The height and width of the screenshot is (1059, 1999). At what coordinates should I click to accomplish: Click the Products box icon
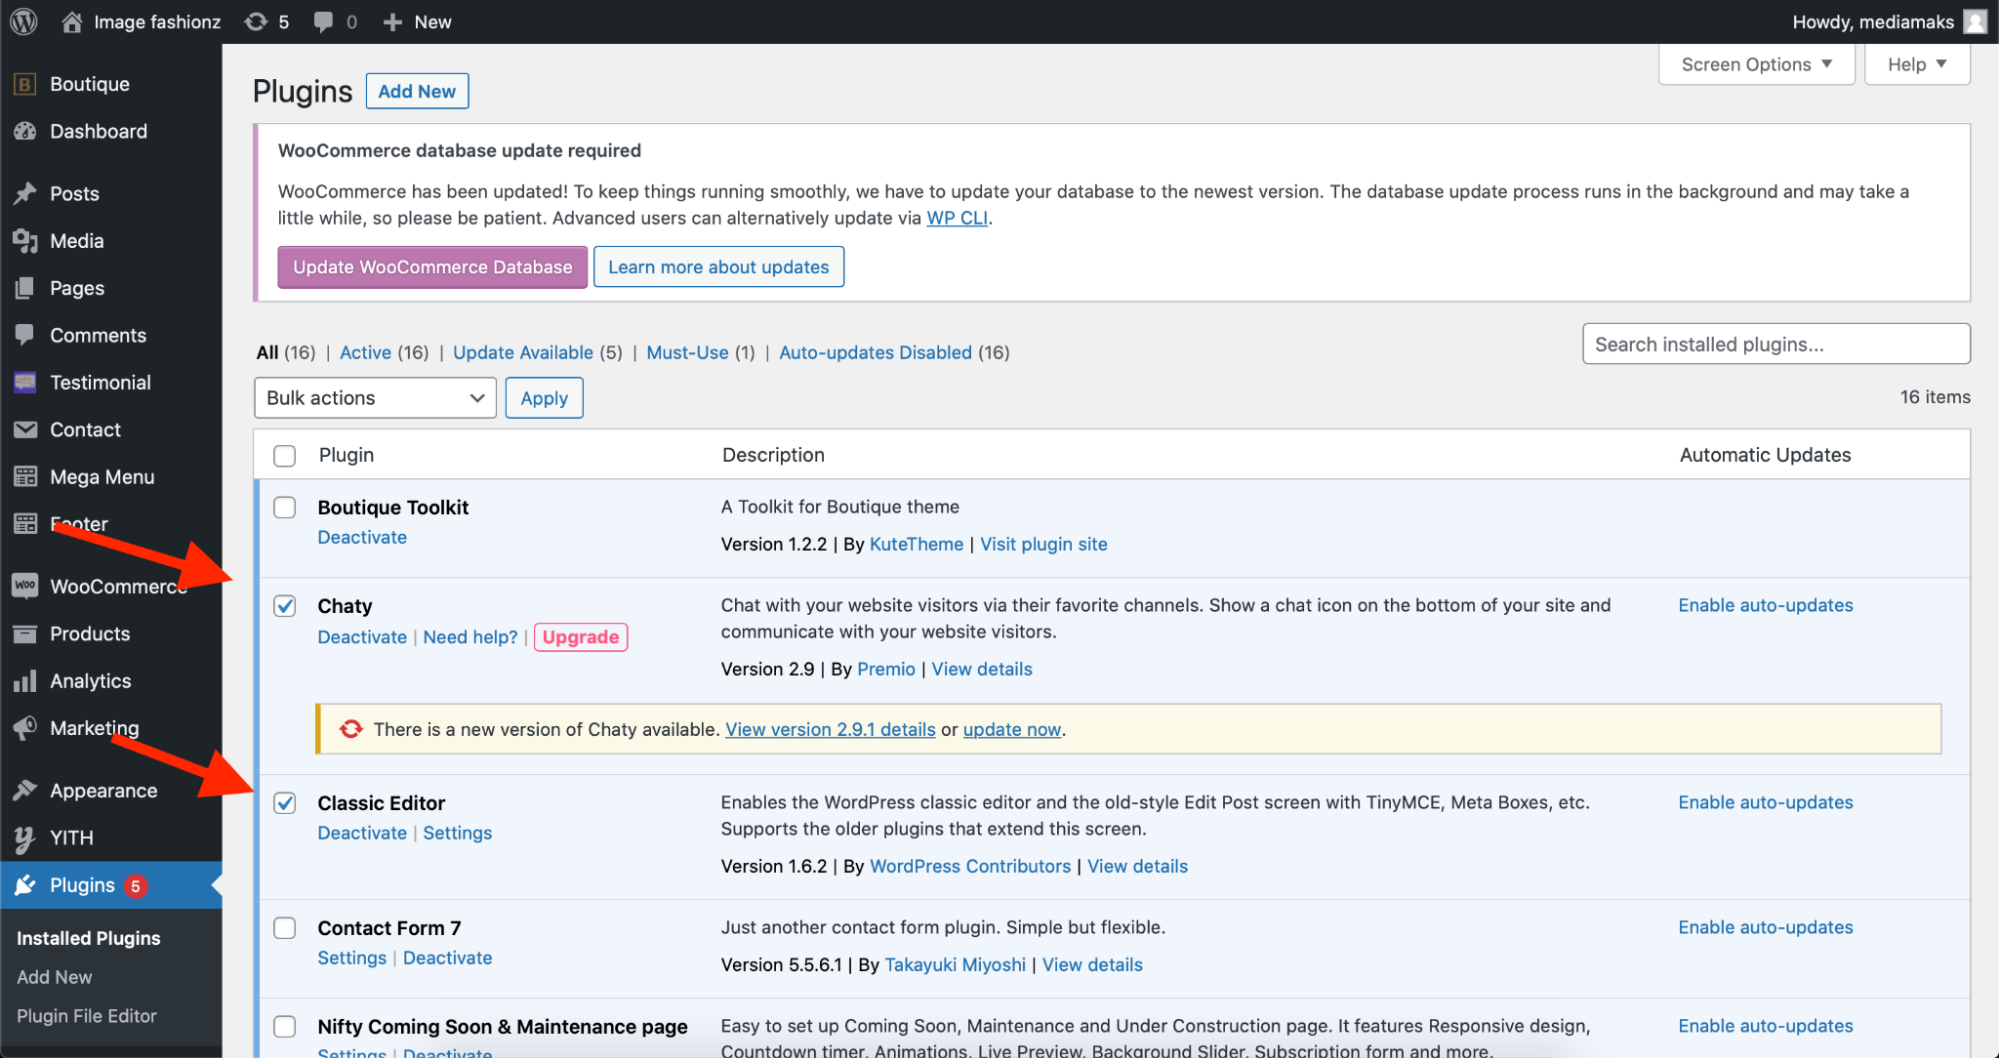tap(25, 633)
